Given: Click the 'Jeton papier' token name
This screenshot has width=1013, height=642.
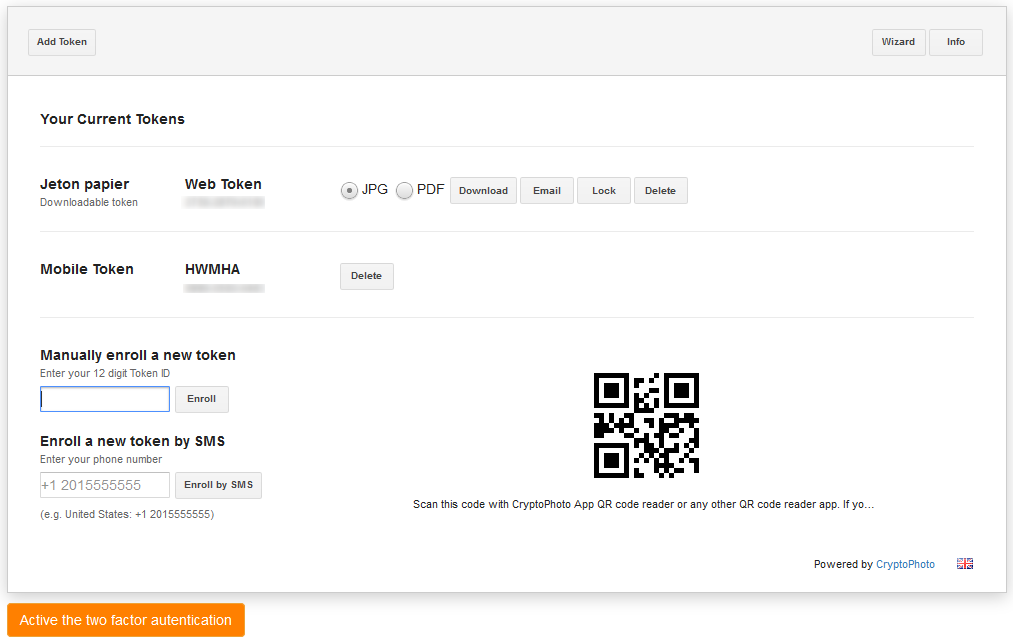Looking at the screenshot, I should coord(85,184).
